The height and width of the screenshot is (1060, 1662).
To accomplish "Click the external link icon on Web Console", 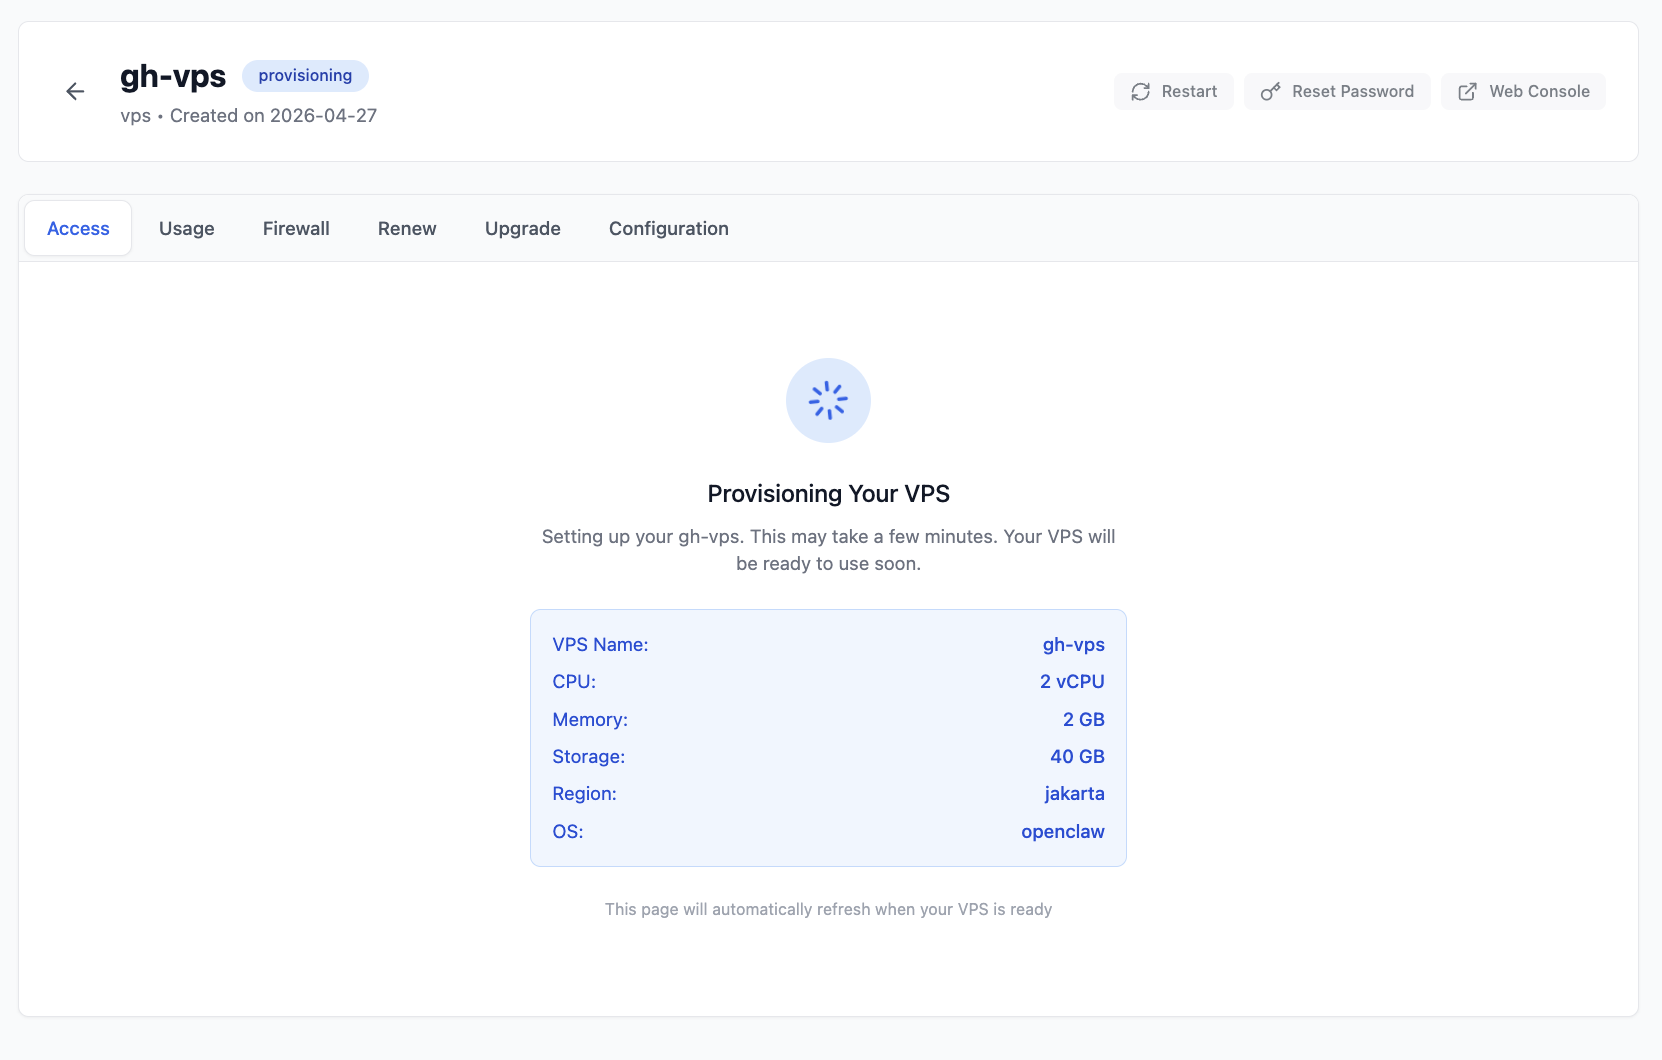I will 1467,91.
